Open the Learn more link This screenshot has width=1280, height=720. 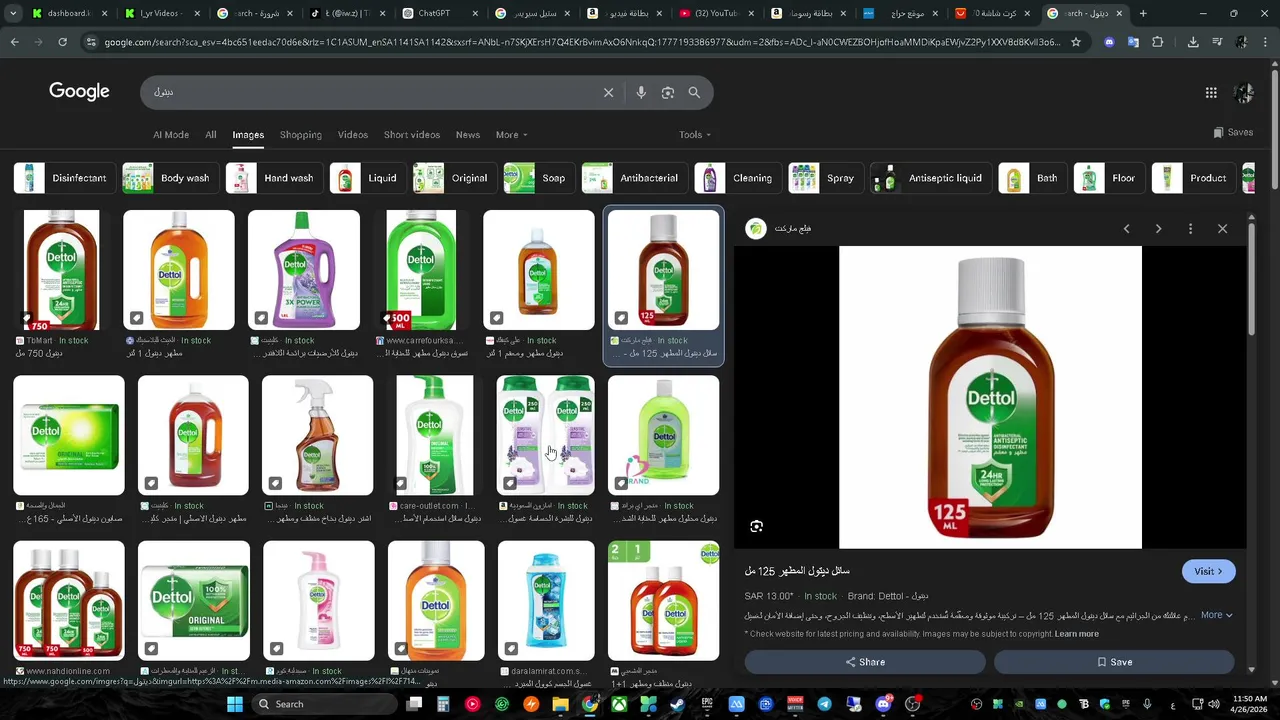click(x=1076, y=634)
